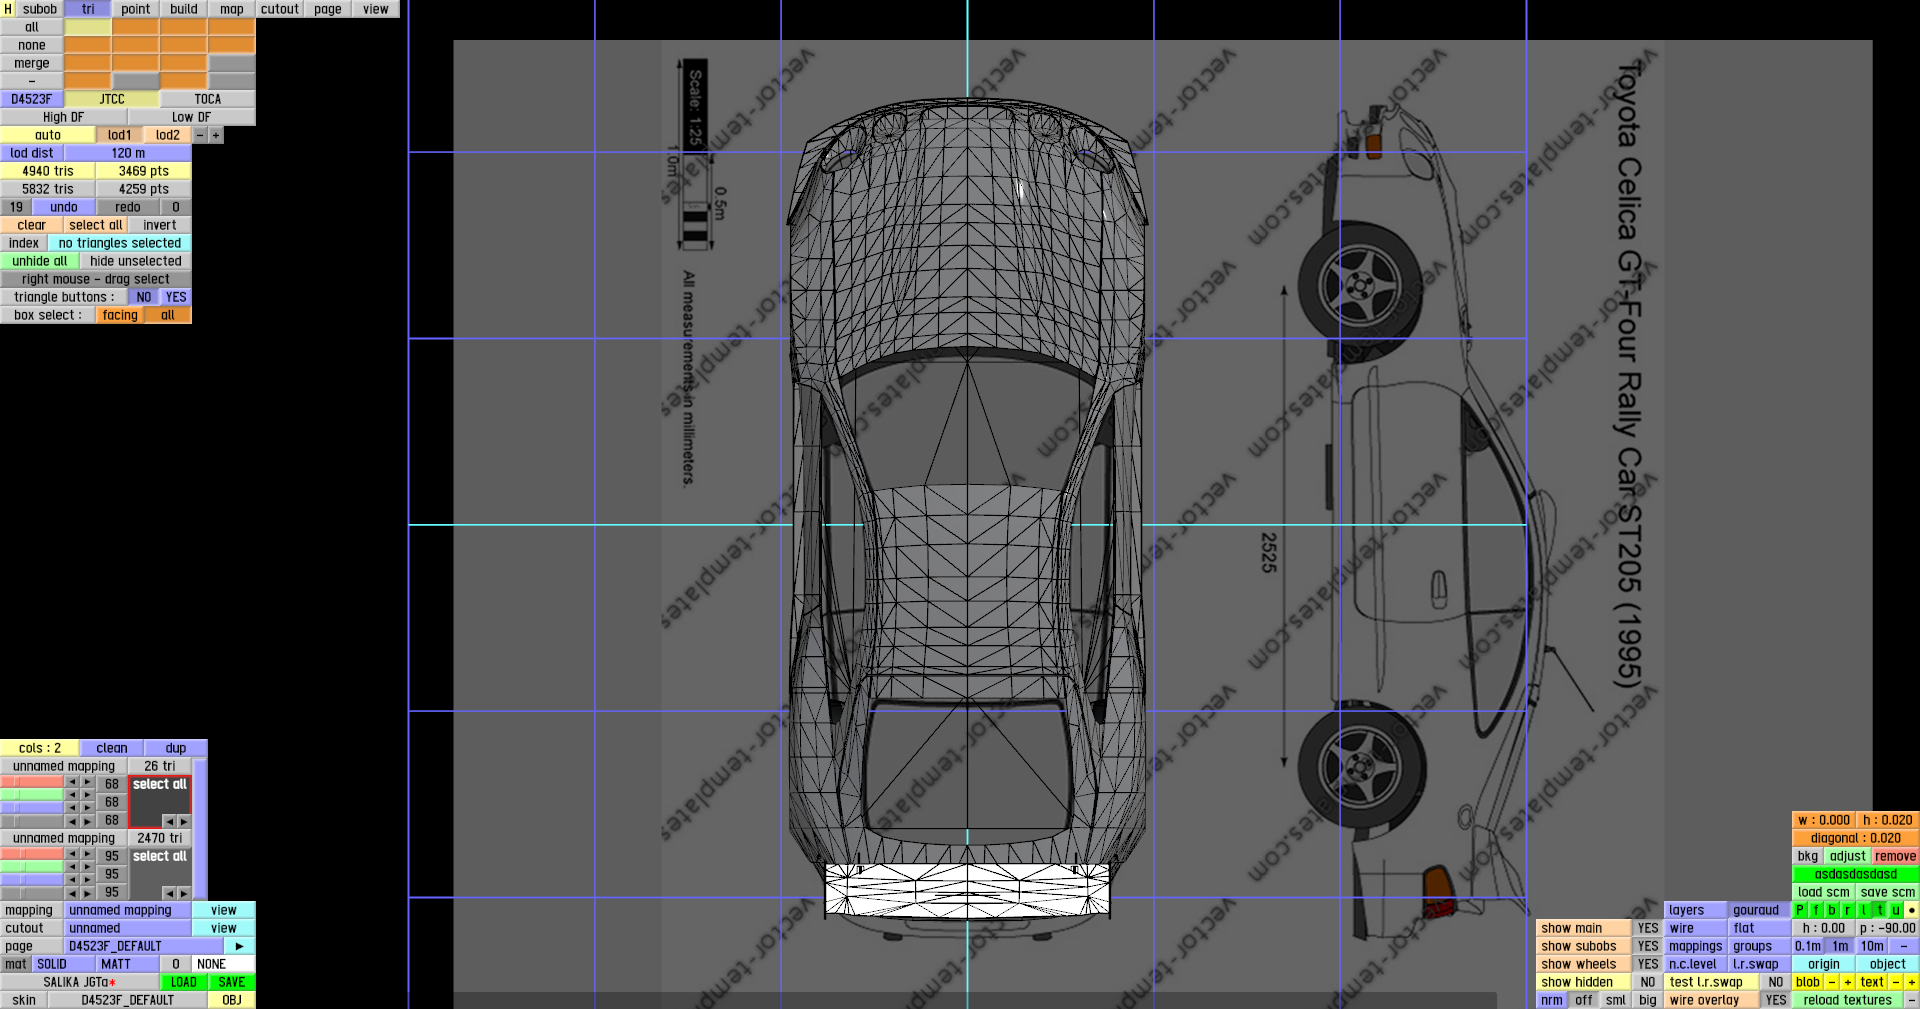
Task: Open the map tab
Action: pos(232,9)
